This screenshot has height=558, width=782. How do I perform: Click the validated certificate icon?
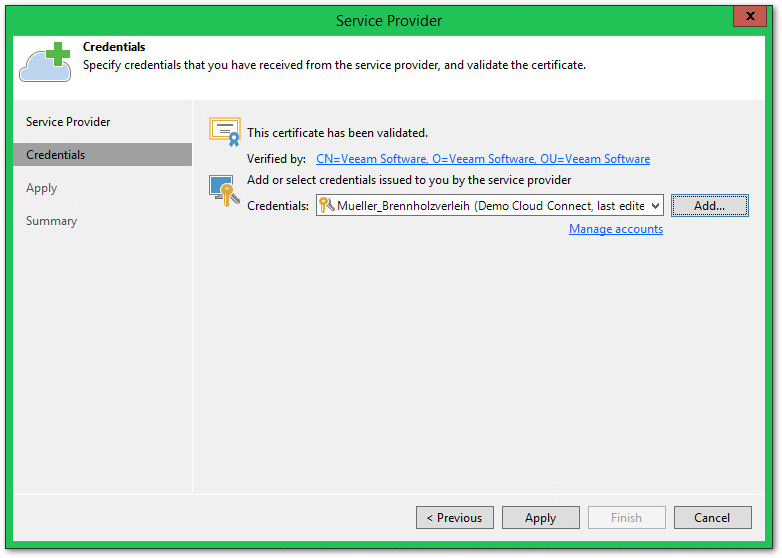[224, 131]
